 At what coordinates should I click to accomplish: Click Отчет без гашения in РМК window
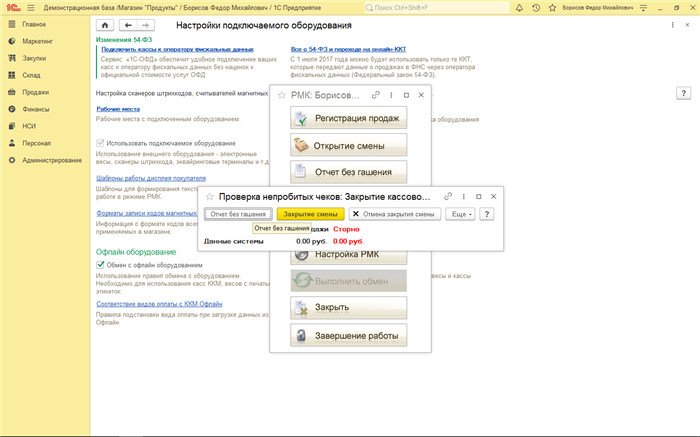click(x=349, y=172)
